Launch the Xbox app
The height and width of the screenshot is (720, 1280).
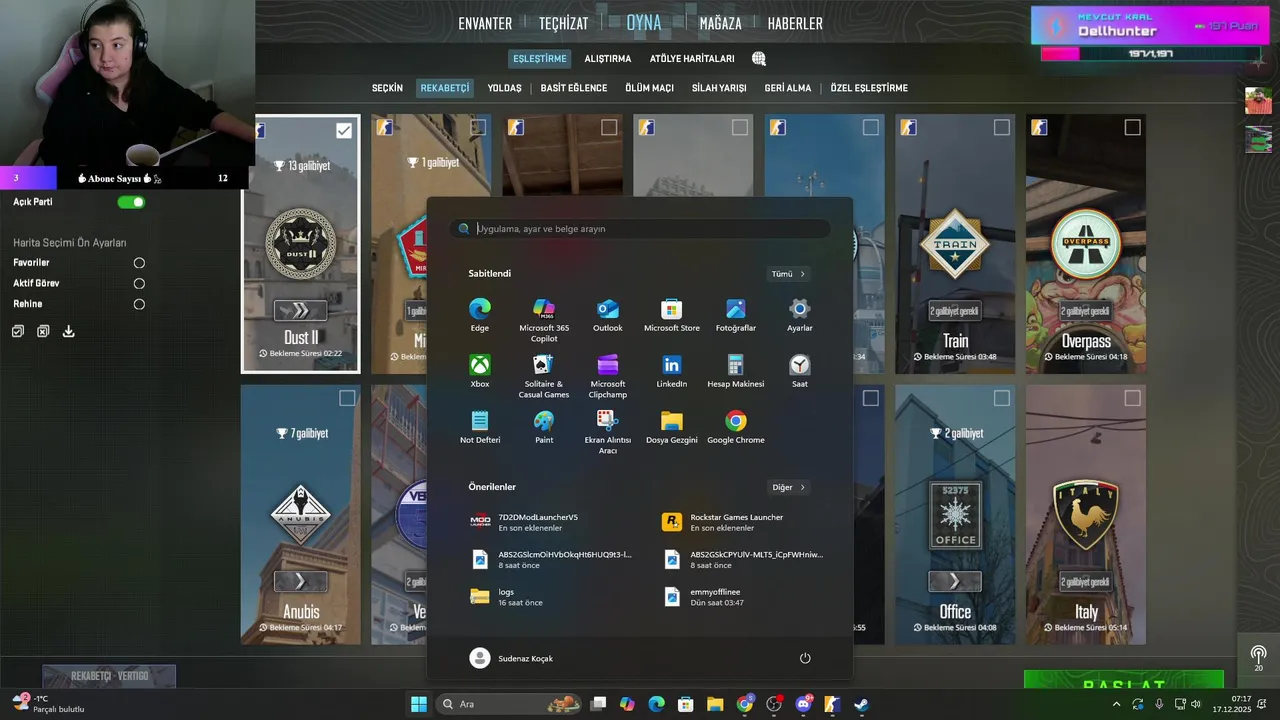point(480,371)
